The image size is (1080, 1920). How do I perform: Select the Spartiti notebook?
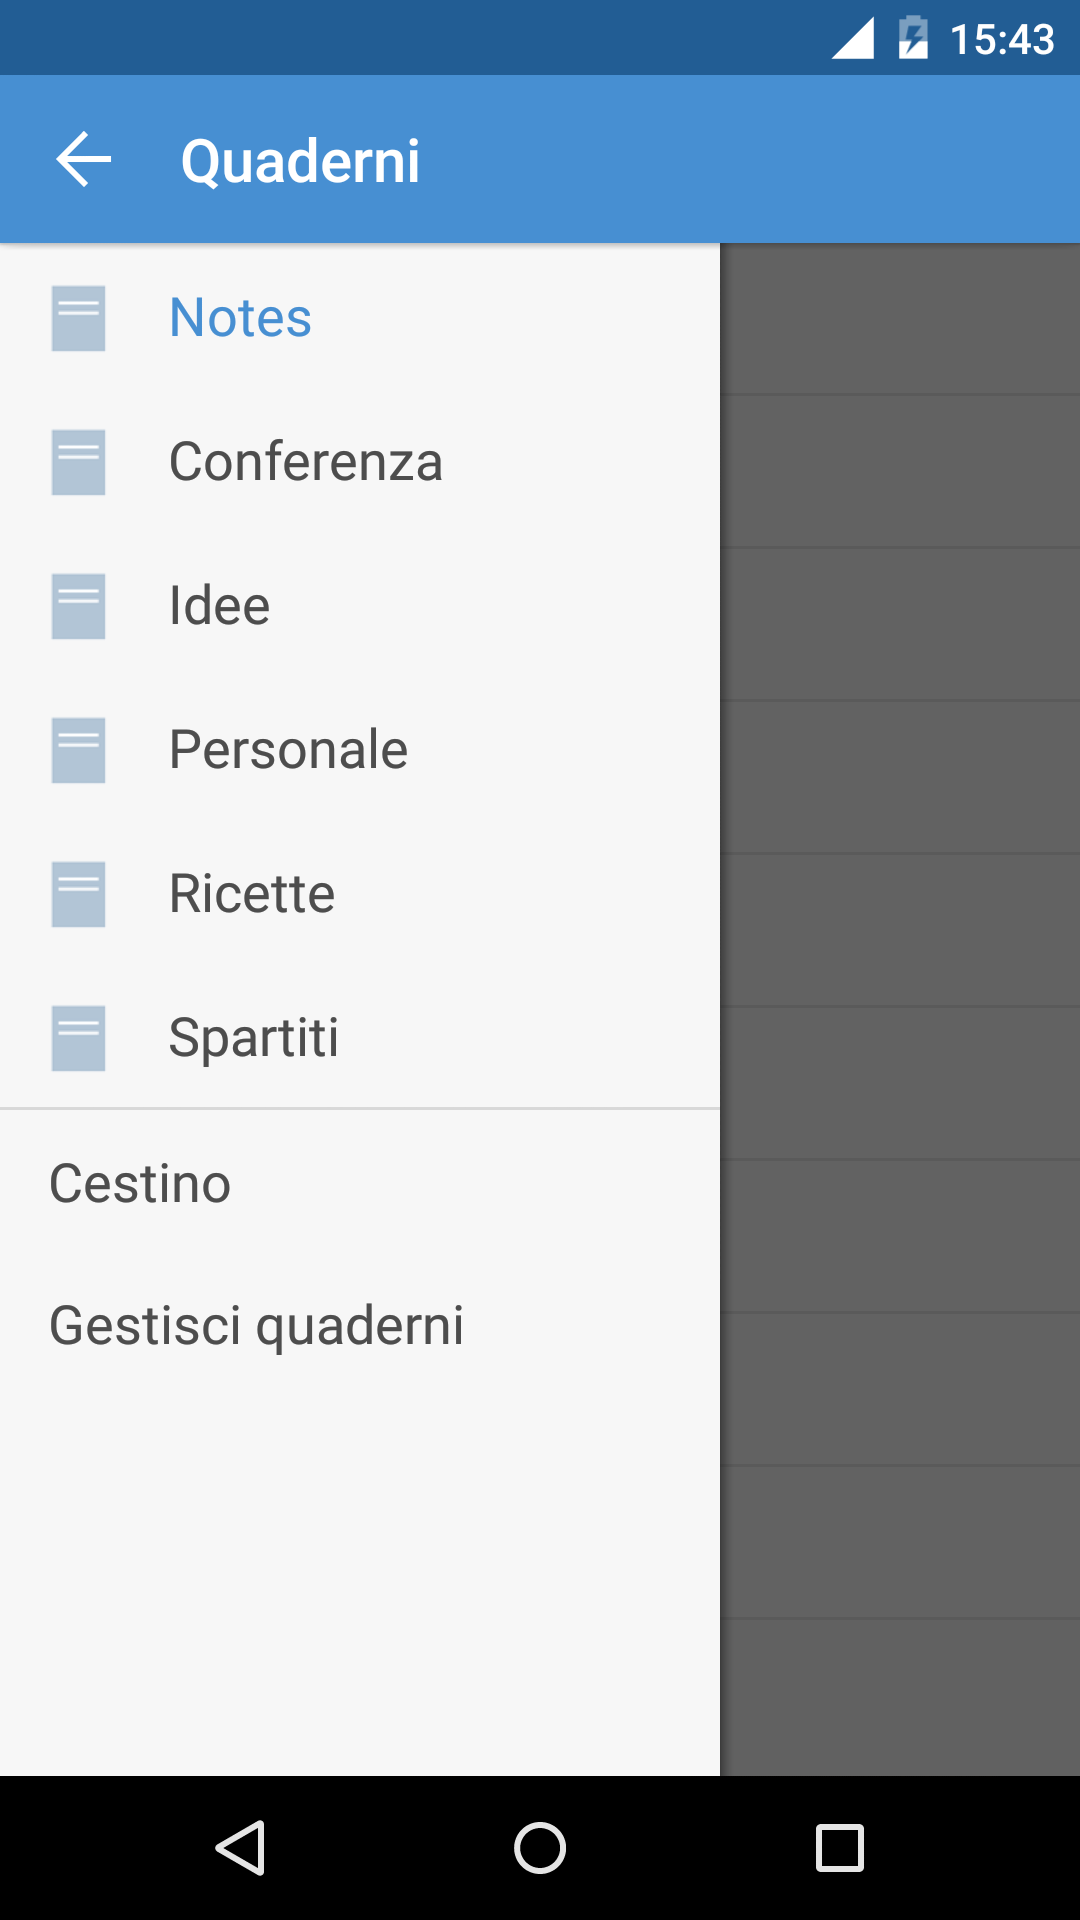(x=360, y=1038)
